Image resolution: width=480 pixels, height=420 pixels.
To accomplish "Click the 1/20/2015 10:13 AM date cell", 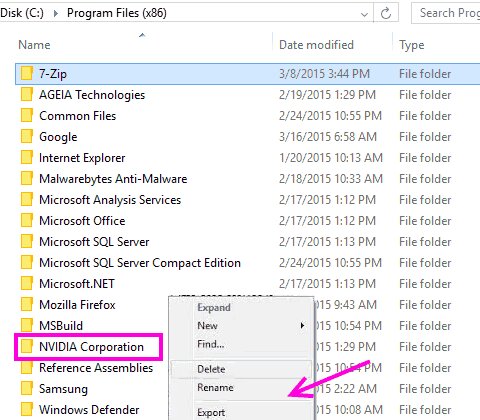I will [331, 158].
